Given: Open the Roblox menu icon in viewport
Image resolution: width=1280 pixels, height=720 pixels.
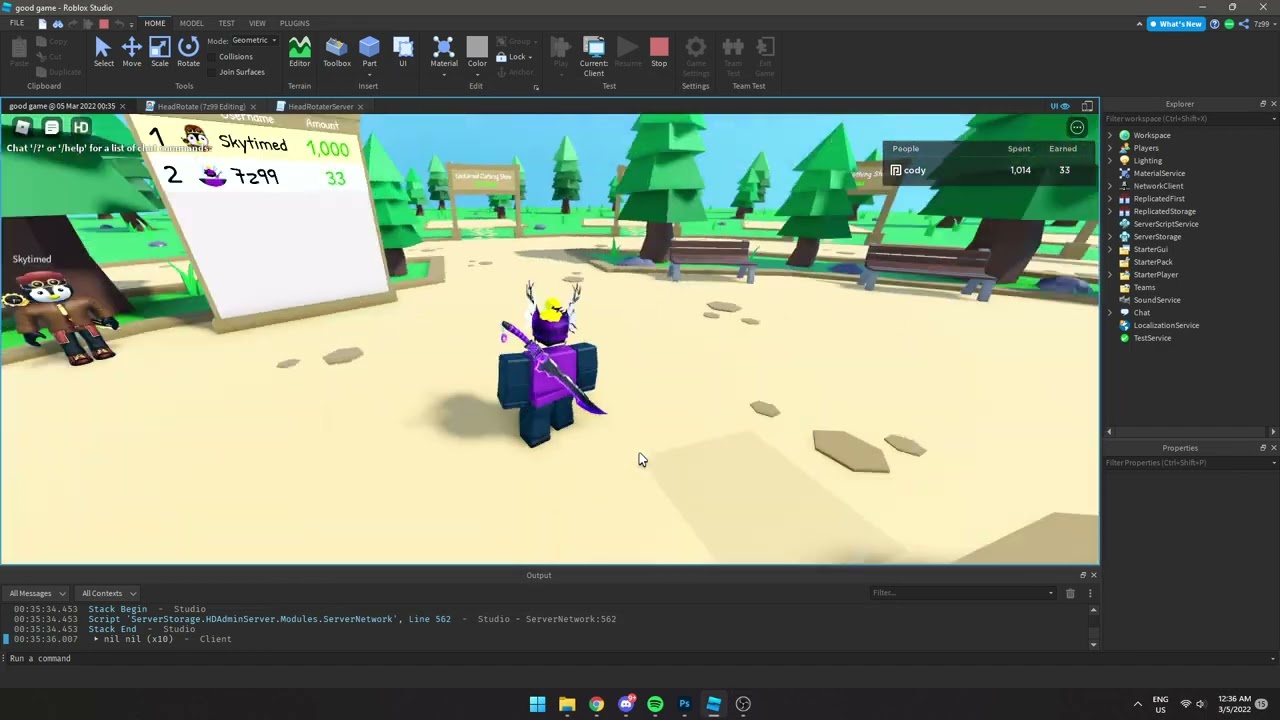Looking at the screenshot, I should (23, 126).
